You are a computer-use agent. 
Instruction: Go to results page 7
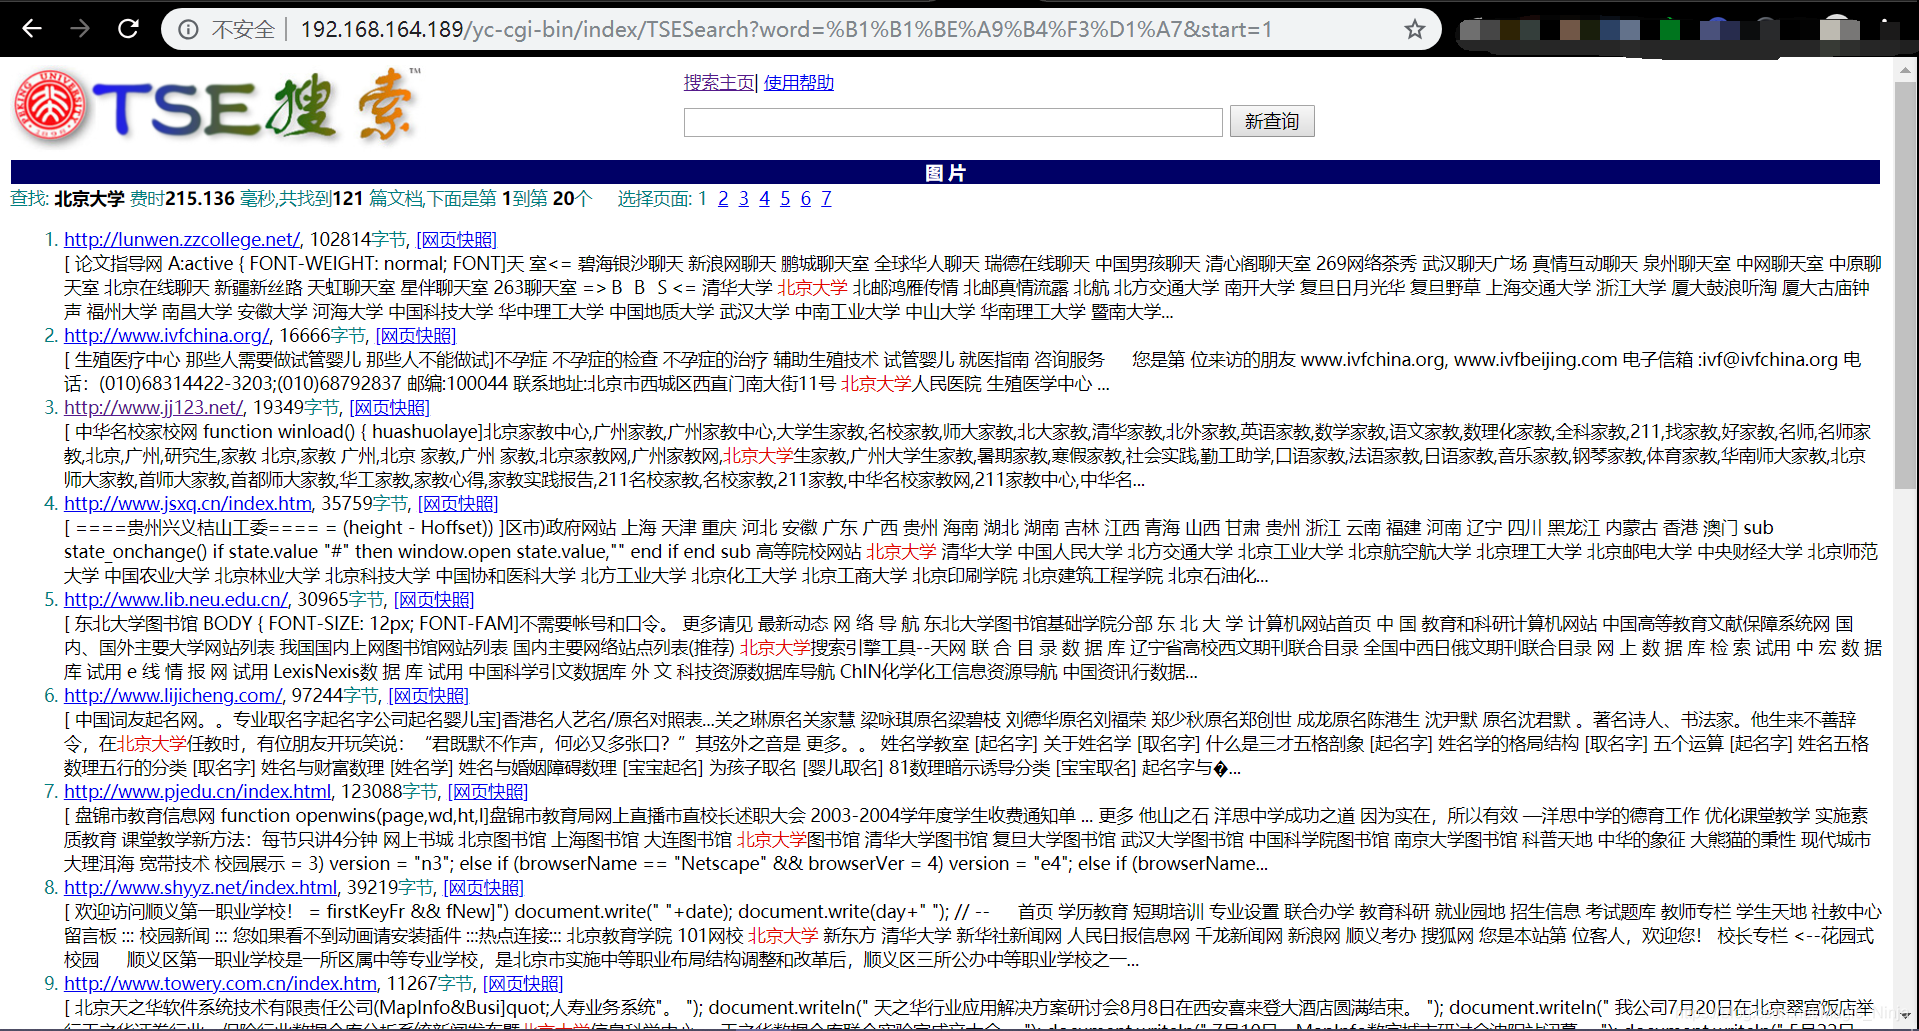click(825, 199)
